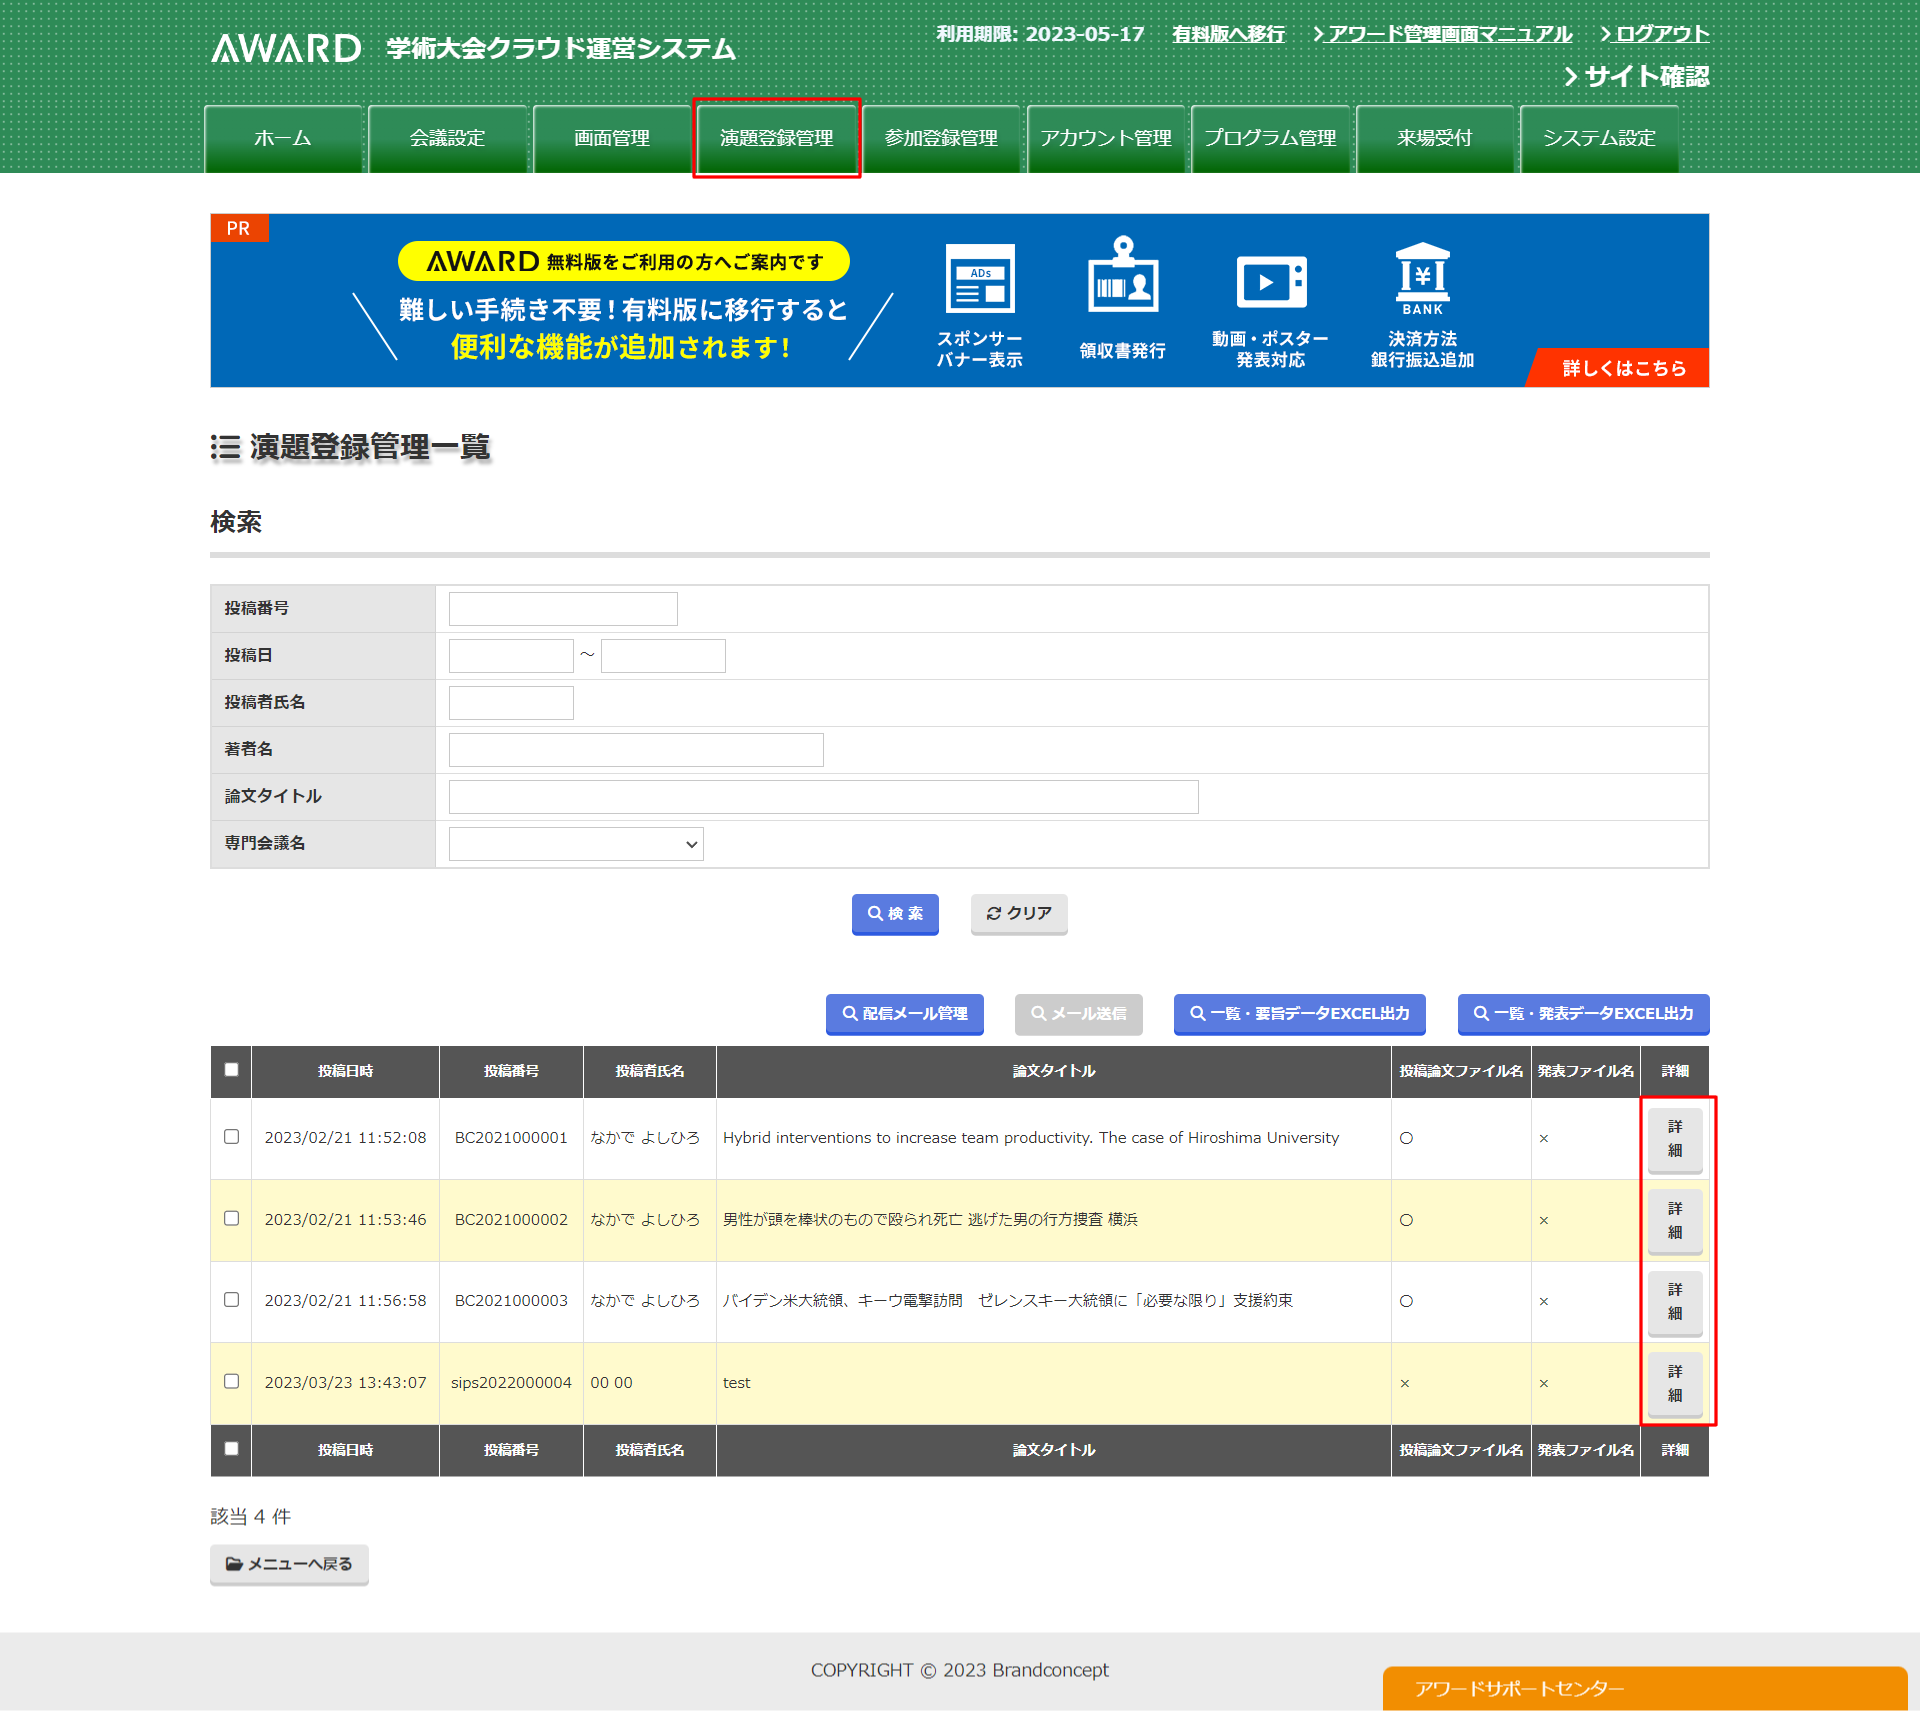Open 参加登録管理 navigation tab

click(941, 138)
